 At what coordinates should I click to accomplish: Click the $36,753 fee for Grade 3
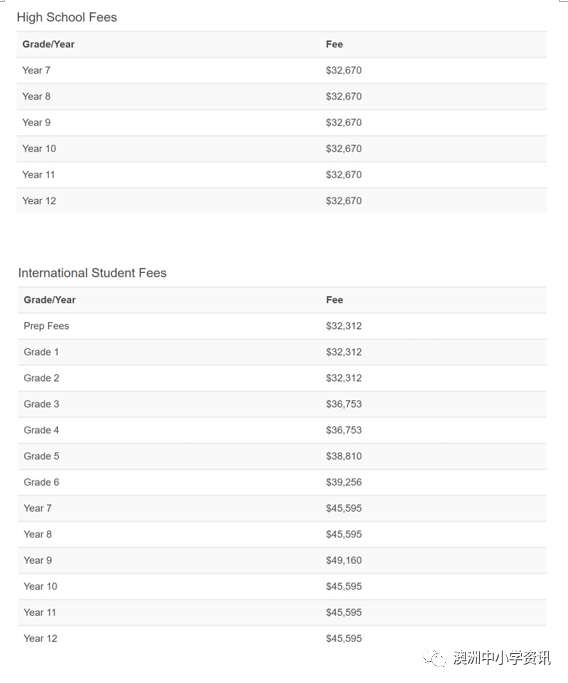[x=344, y=404]
